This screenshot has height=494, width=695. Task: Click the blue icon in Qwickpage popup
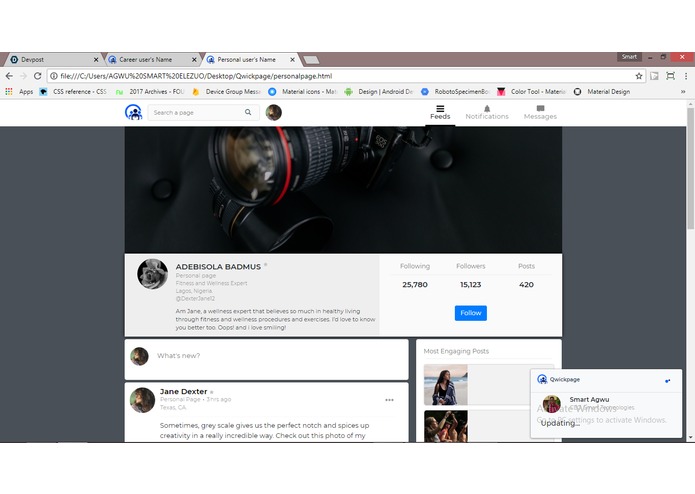(668, 381)
